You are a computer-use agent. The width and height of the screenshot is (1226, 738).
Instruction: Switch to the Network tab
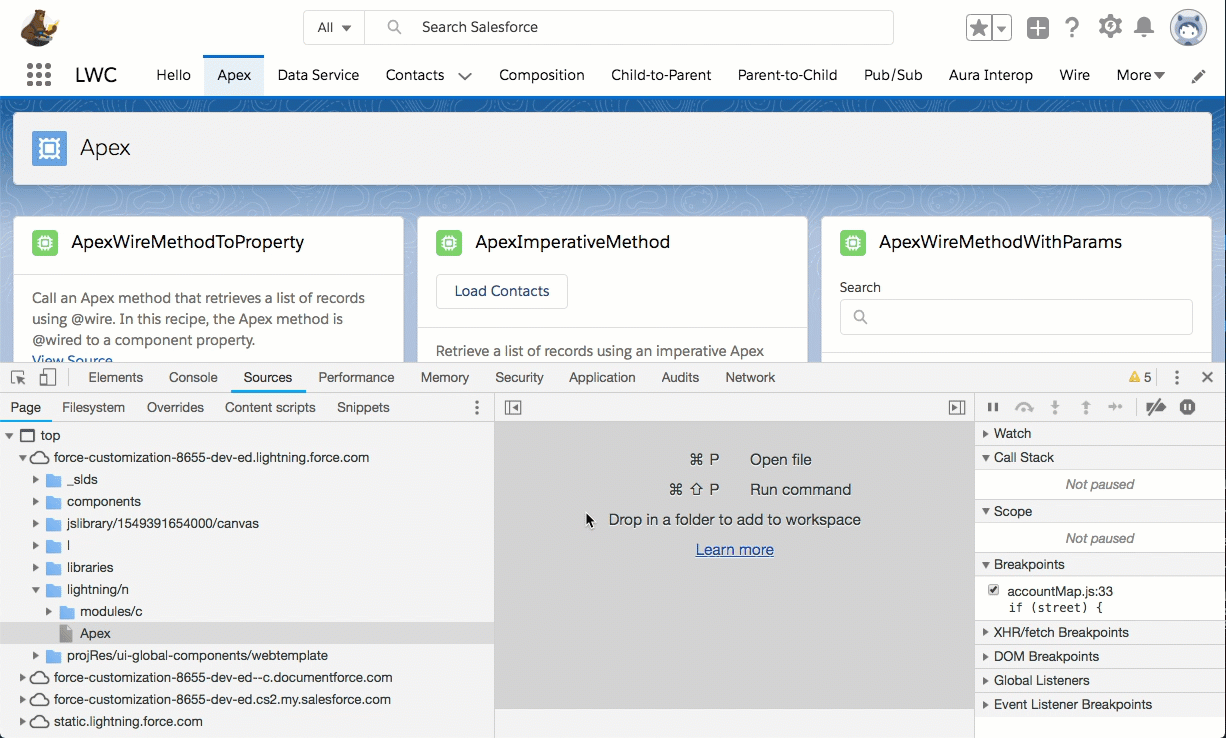click(750, 377)
